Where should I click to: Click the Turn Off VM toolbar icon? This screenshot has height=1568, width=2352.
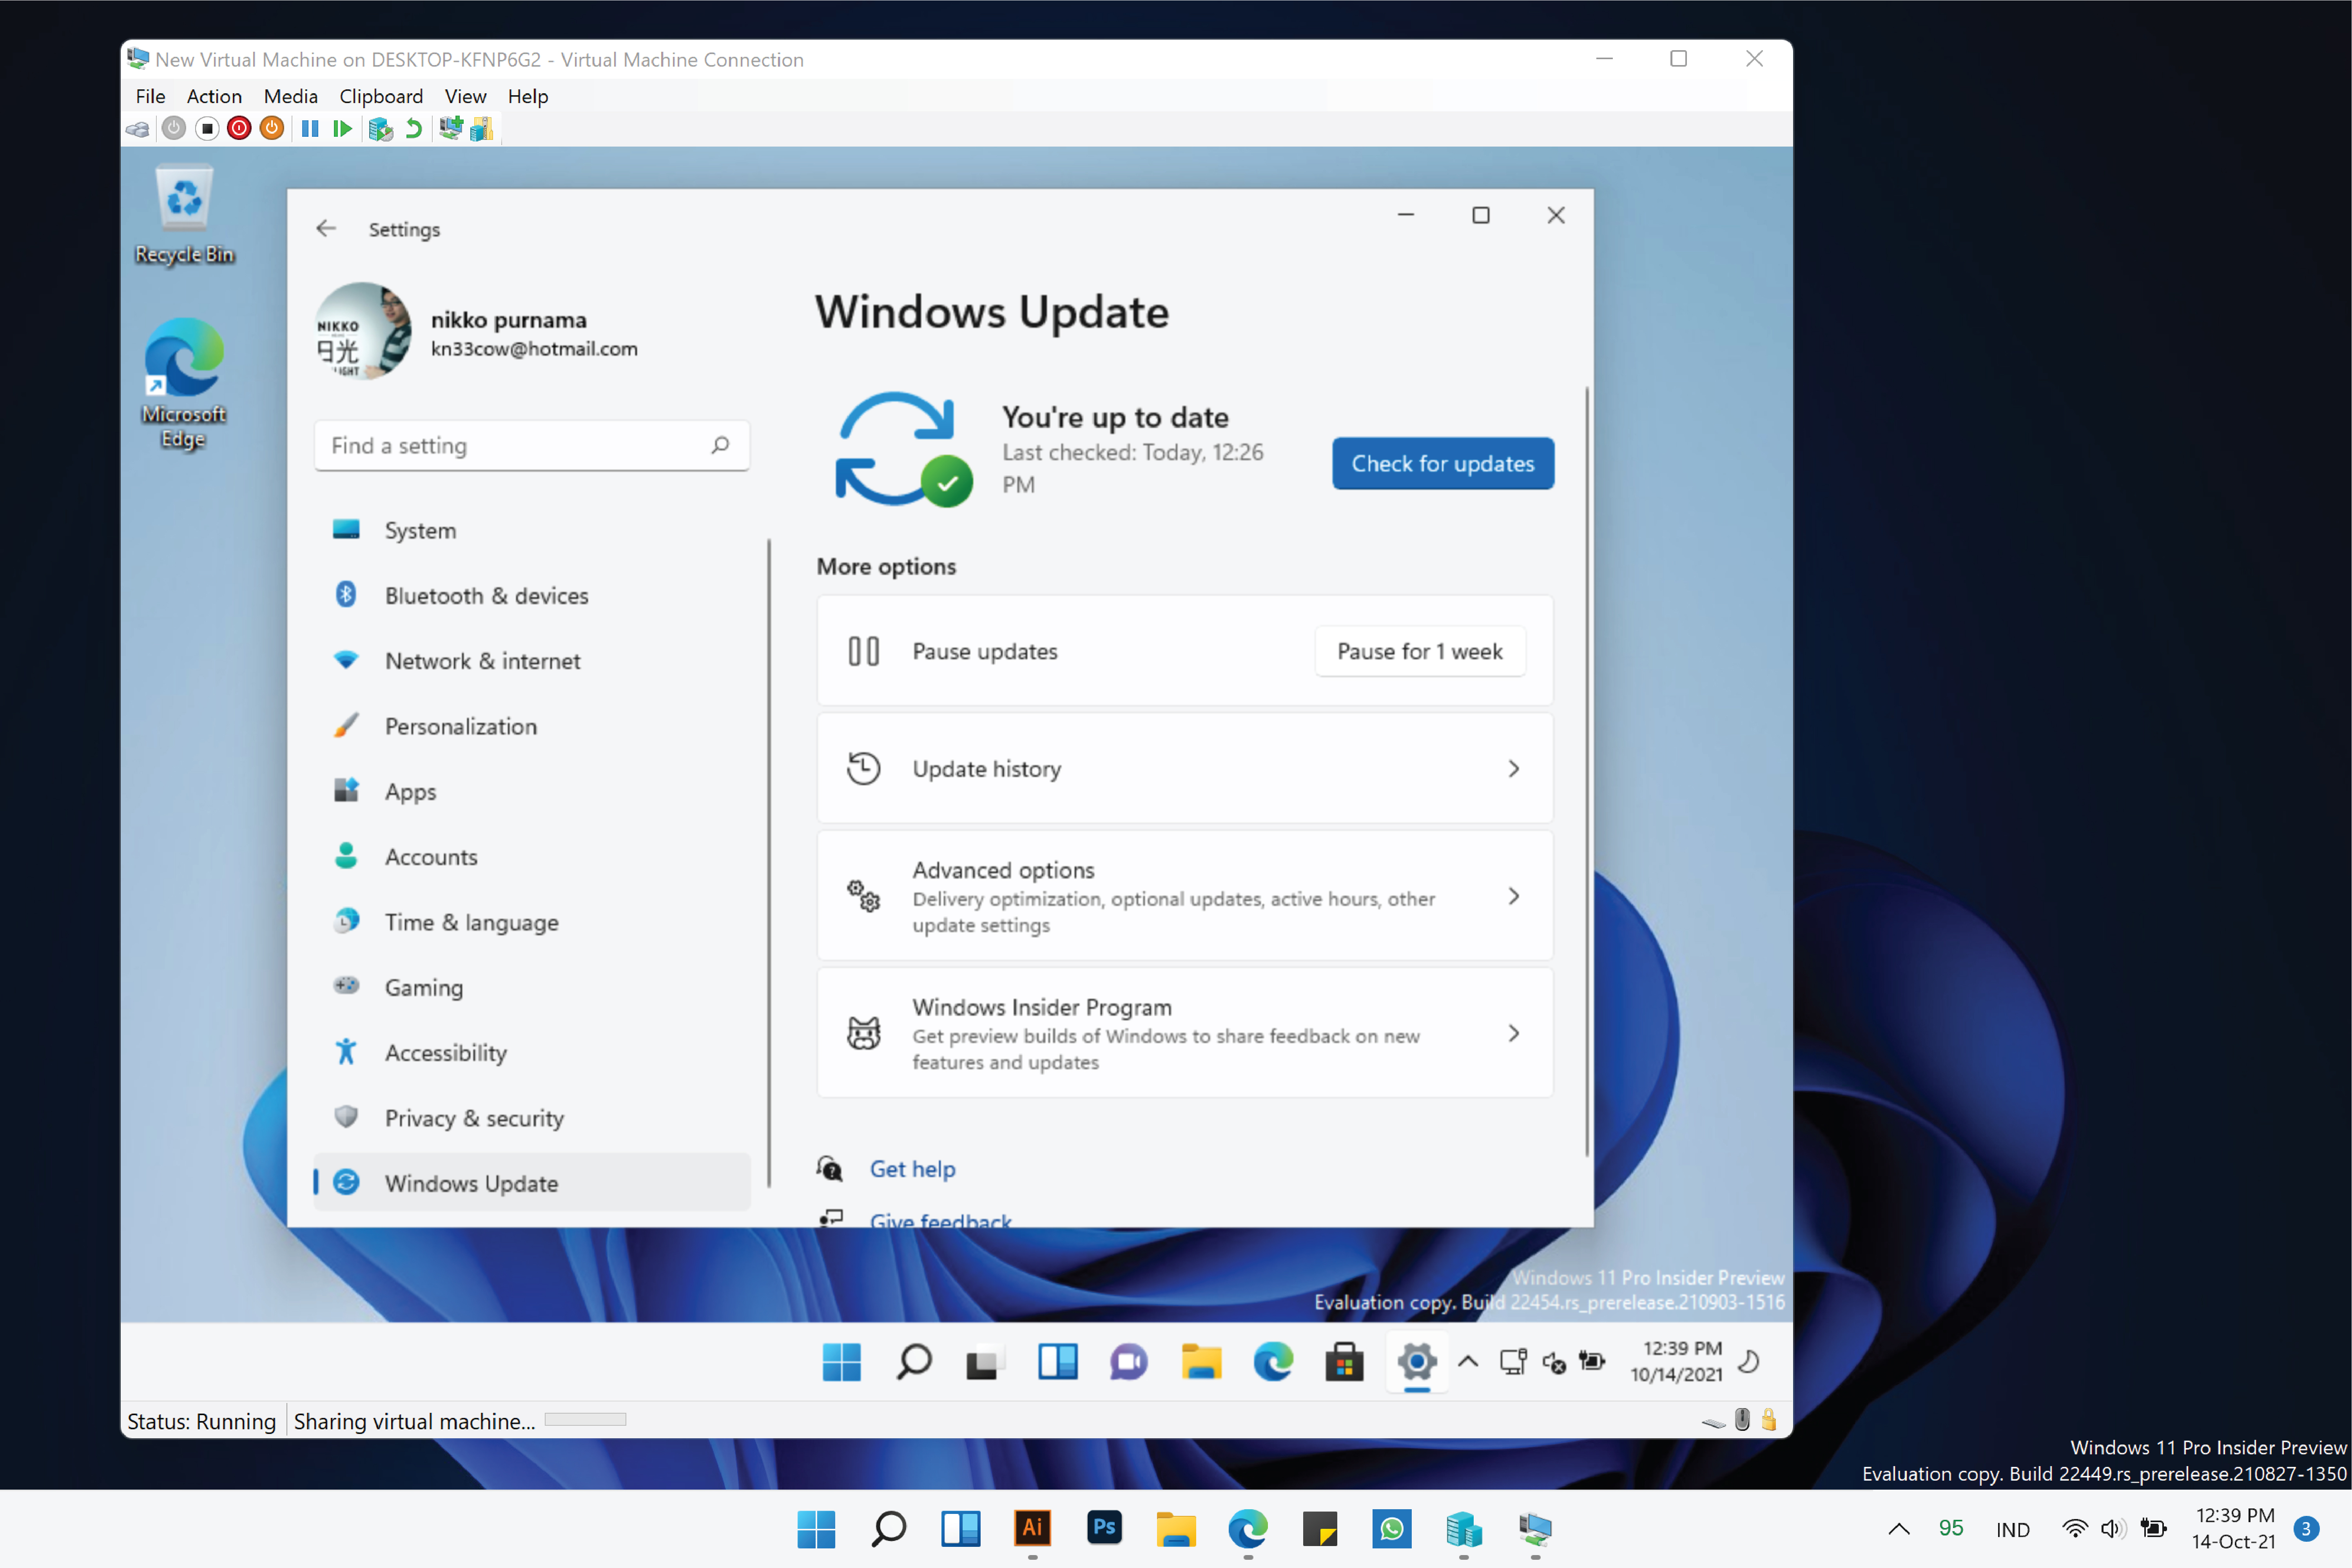pos(206,129)
